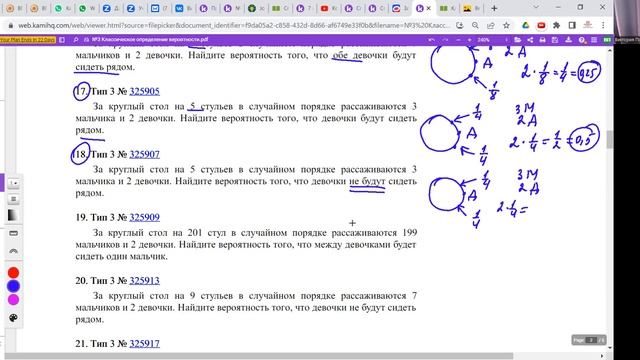Image resolution: width=640 pixels, height=360 pixels.
Task: Open the Kami help icon
Action: point(582,40)
